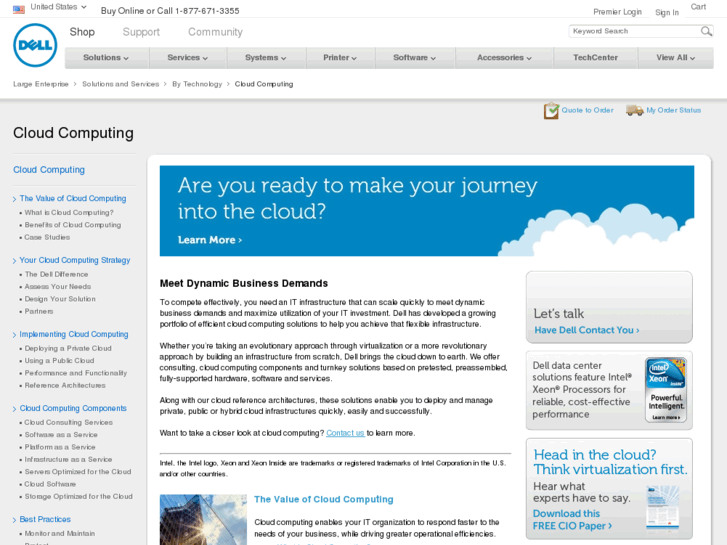Open the TechCenter nav item
The width and height of the screenshot is (727, 545).
pyautogui.click(x=595, y=58)
